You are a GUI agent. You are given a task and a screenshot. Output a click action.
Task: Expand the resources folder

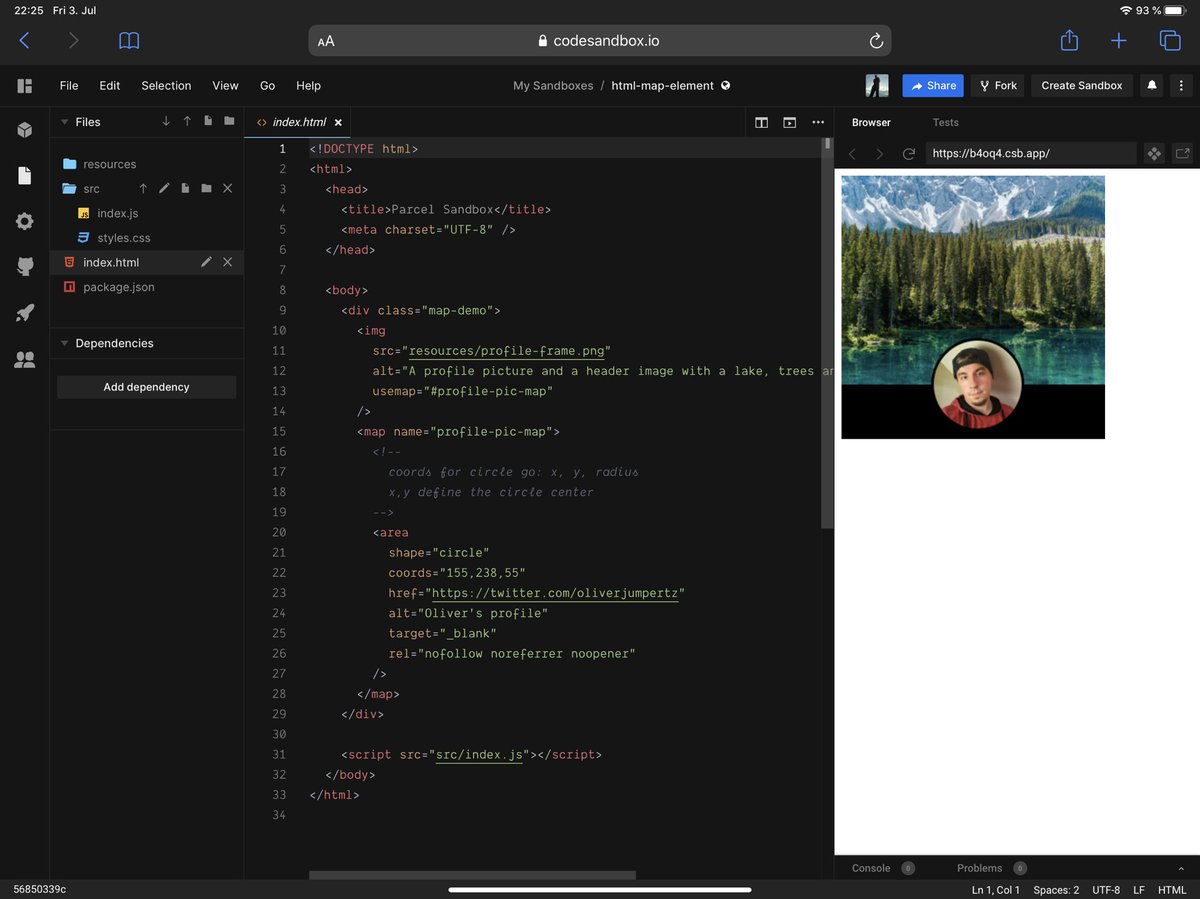(x=110, y=164)
